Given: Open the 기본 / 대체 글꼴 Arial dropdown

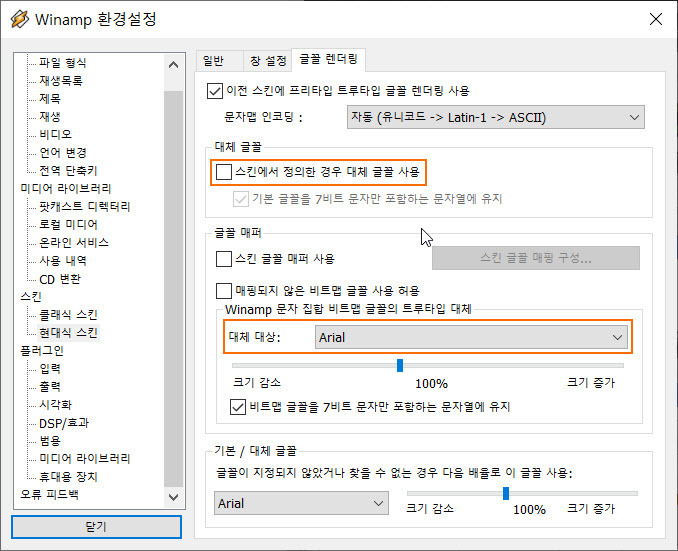Looking at the screenshot, I should (301, 503).
